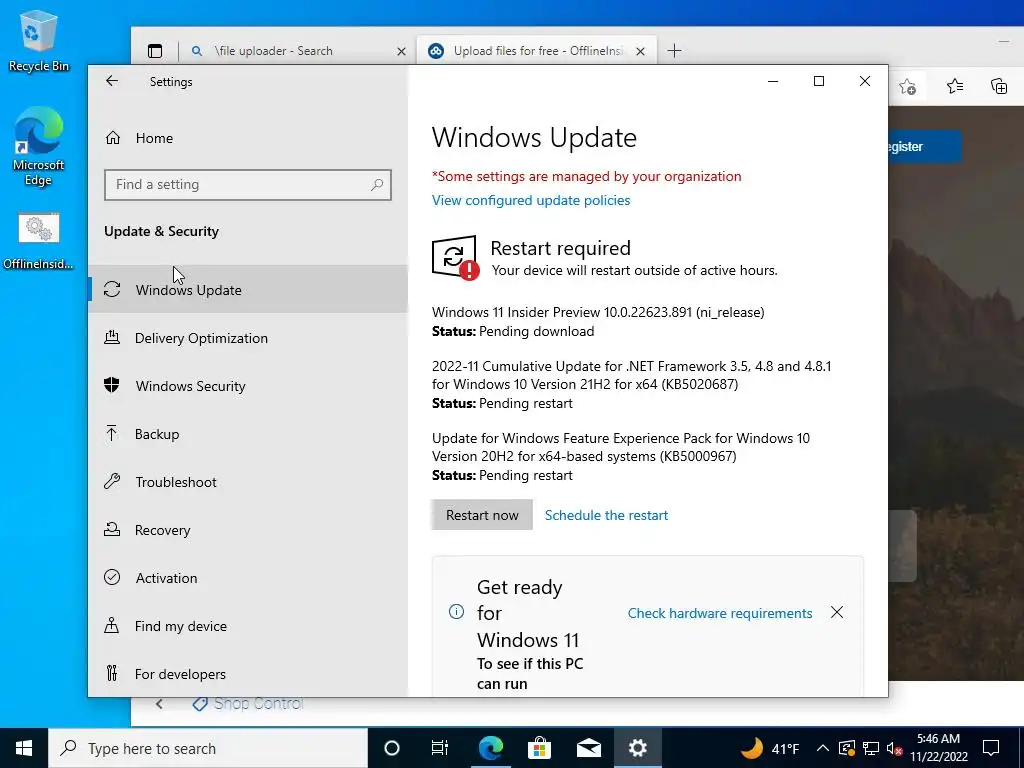Open Cortana from the taskbar

click(x=392, y=748)
